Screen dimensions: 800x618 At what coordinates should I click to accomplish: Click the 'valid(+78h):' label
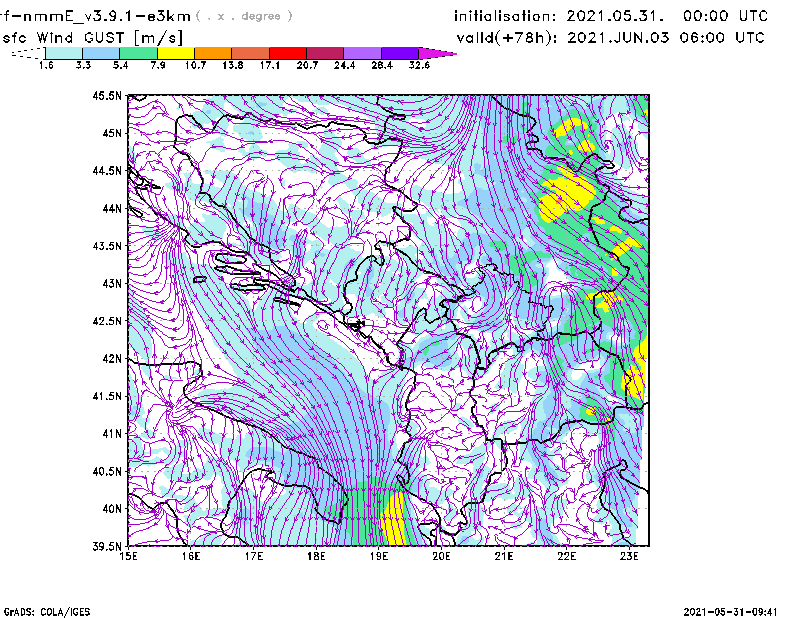pos(508,38)
